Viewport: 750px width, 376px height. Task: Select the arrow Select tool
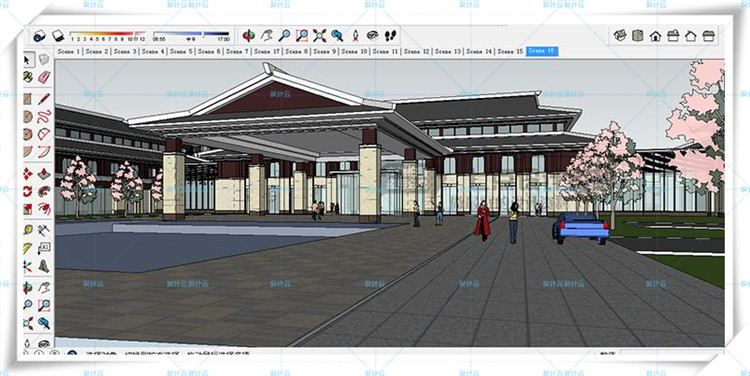tap(28, 60)
